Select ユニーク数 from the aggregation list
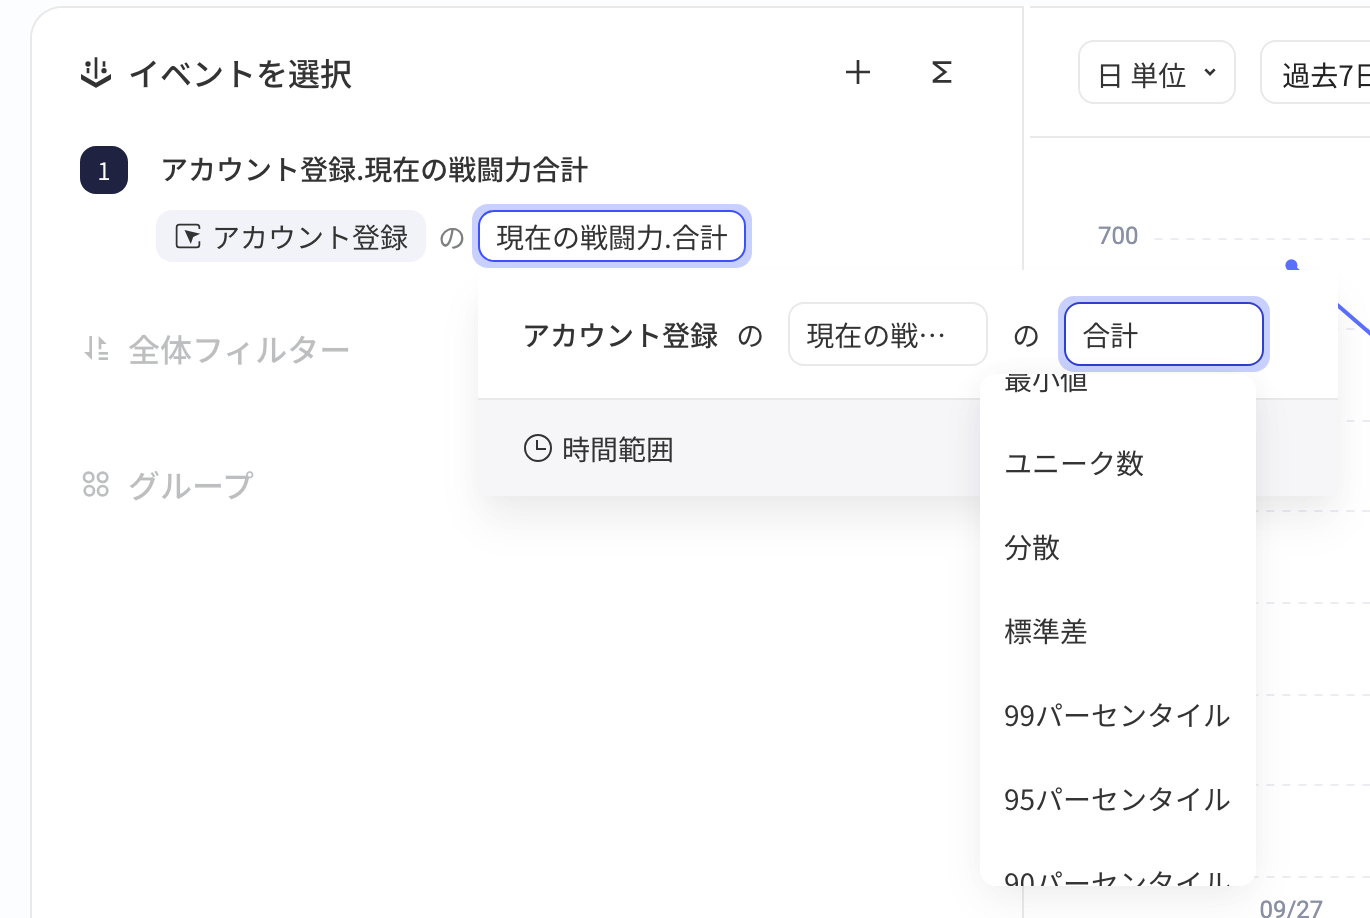1370x918 pixels. (x=1118, y=464)
